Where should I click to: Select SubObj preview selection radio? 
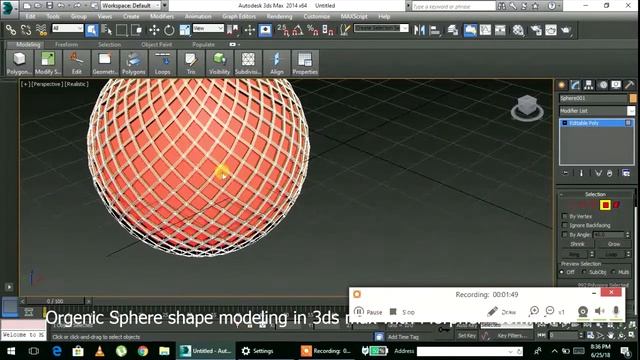584,272
